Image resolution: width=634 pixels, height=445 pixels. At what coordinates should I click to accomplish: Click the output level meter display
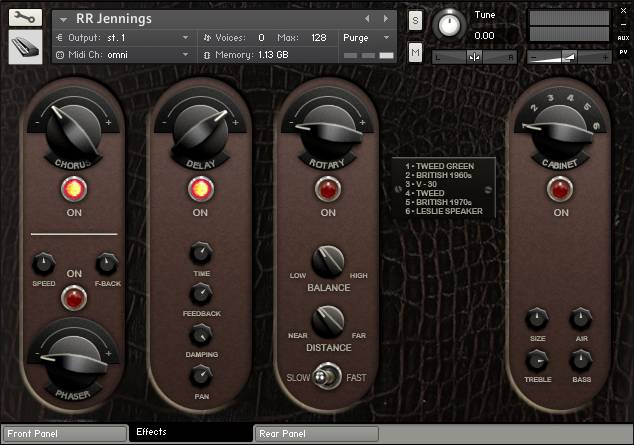(569, 26)
